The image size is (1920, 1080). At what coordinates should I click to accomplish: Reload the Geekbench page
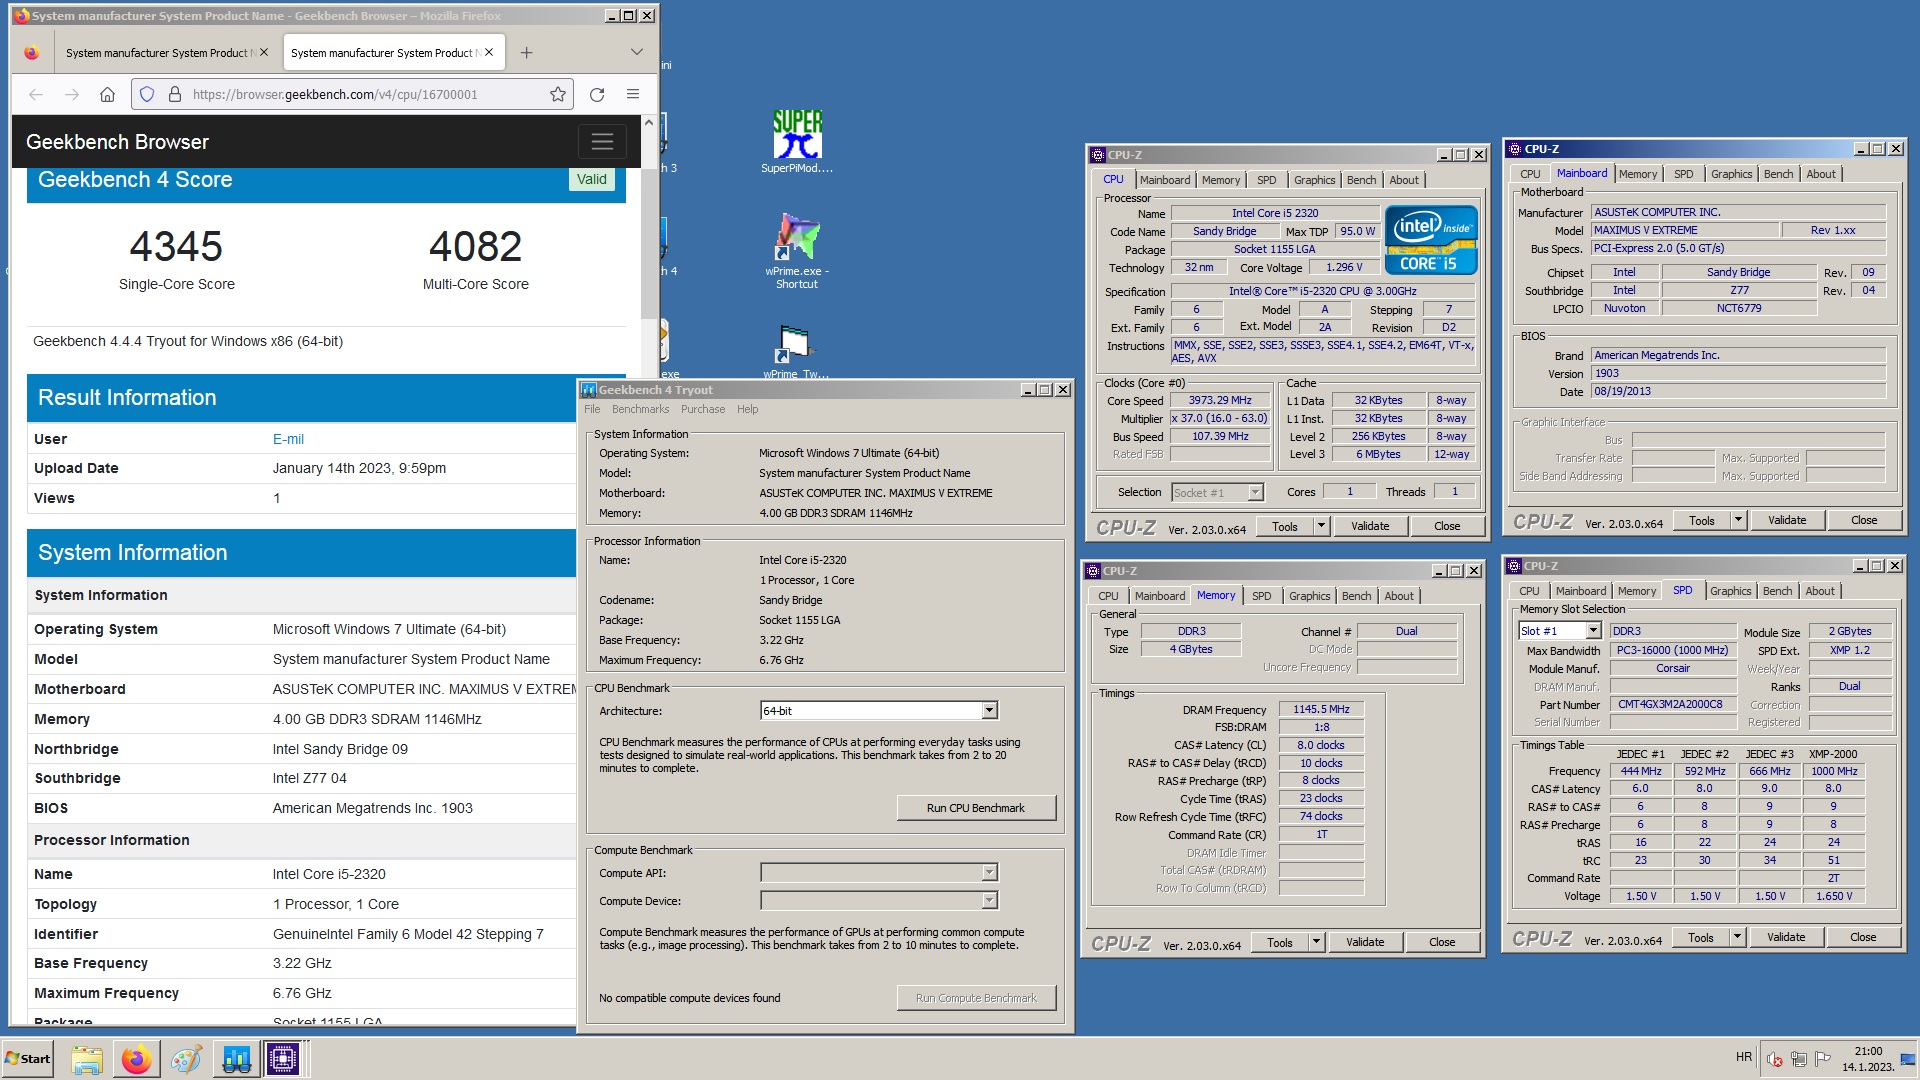pyautogui.click(x=597, y=94)
